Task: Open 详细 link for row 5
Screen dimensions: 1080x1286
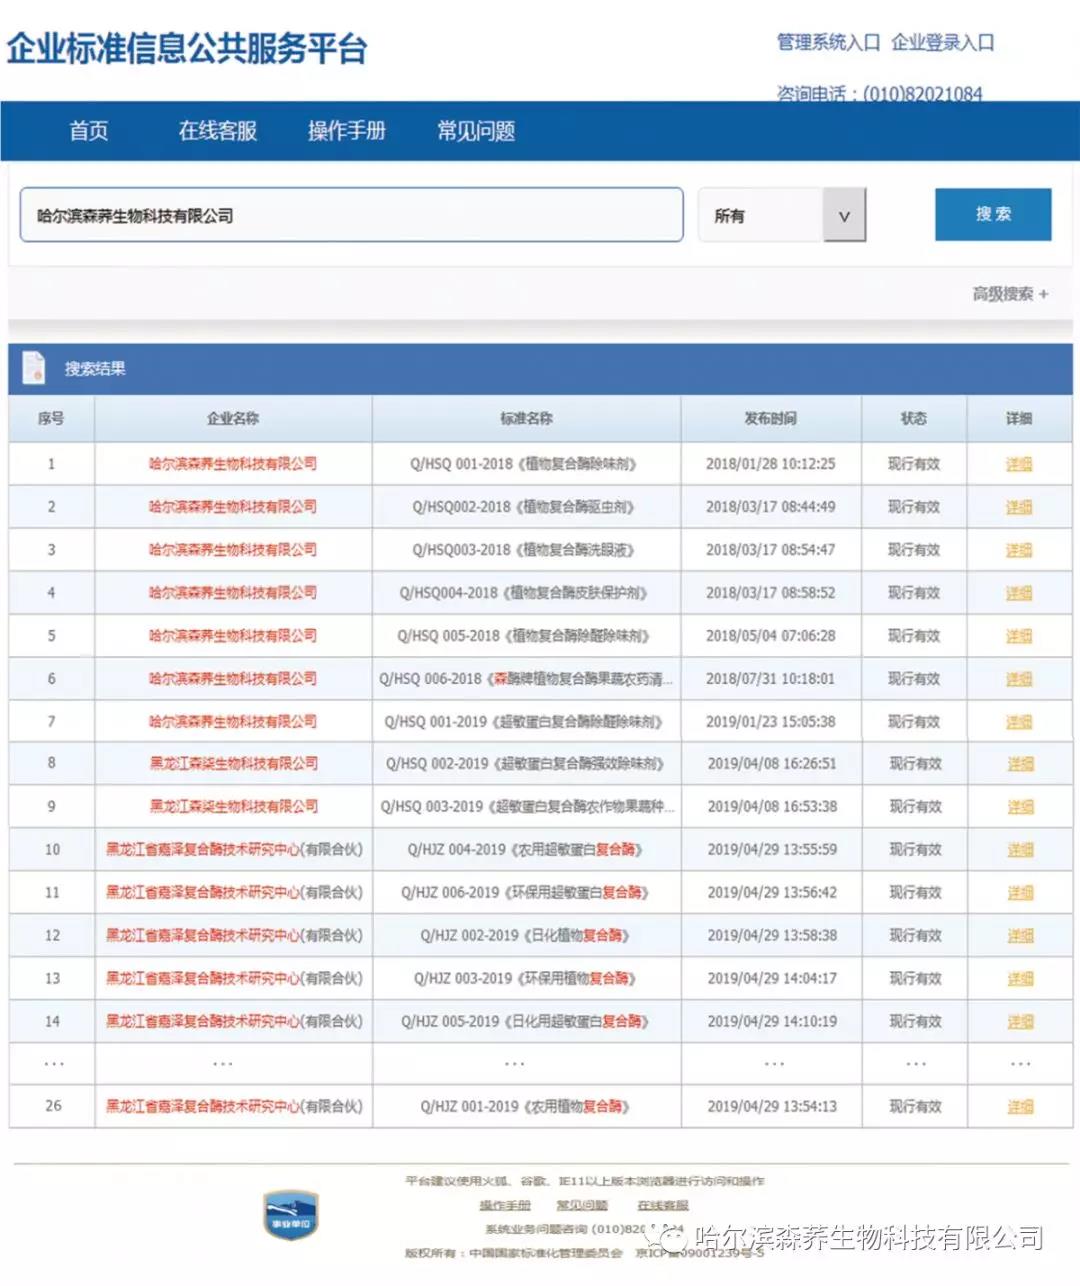Action: point(1019,636)
